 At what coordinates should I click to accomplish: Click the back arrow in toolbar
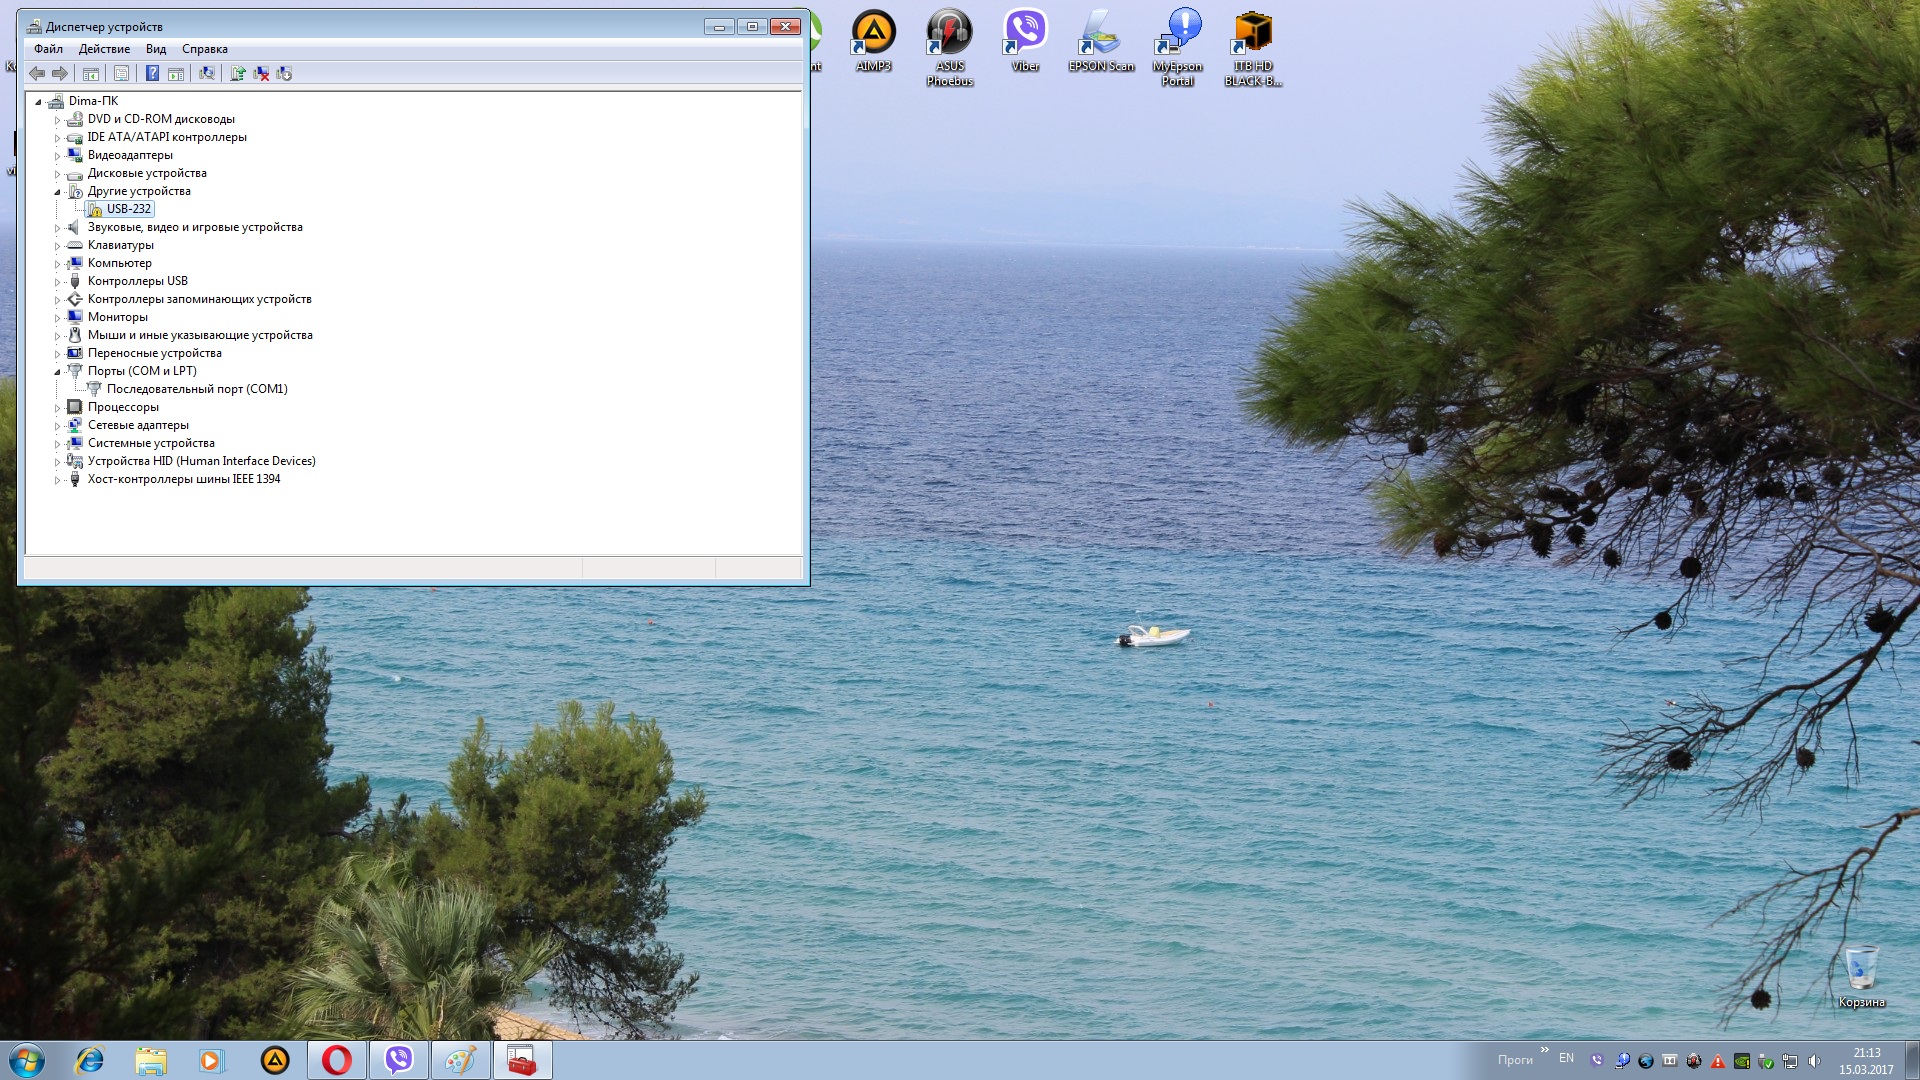click(37, 73)
